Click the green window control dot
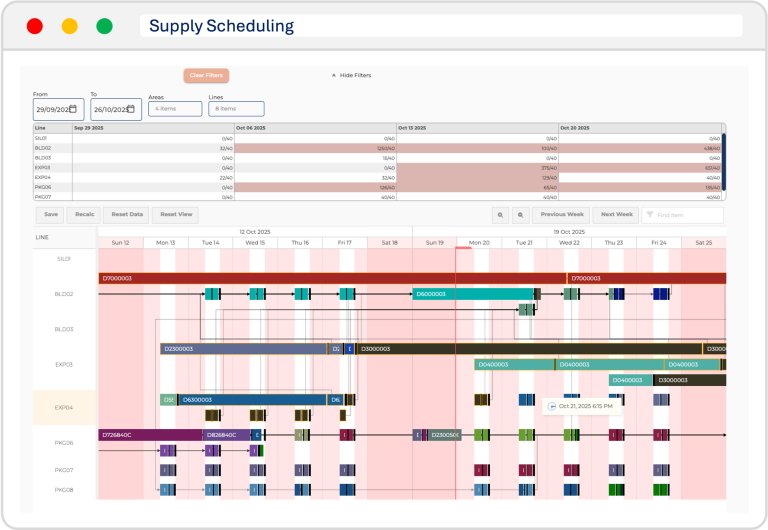Image resolution: width=768 pixels, height=530 pixels. pyautogui.click(x=104, y=27)
